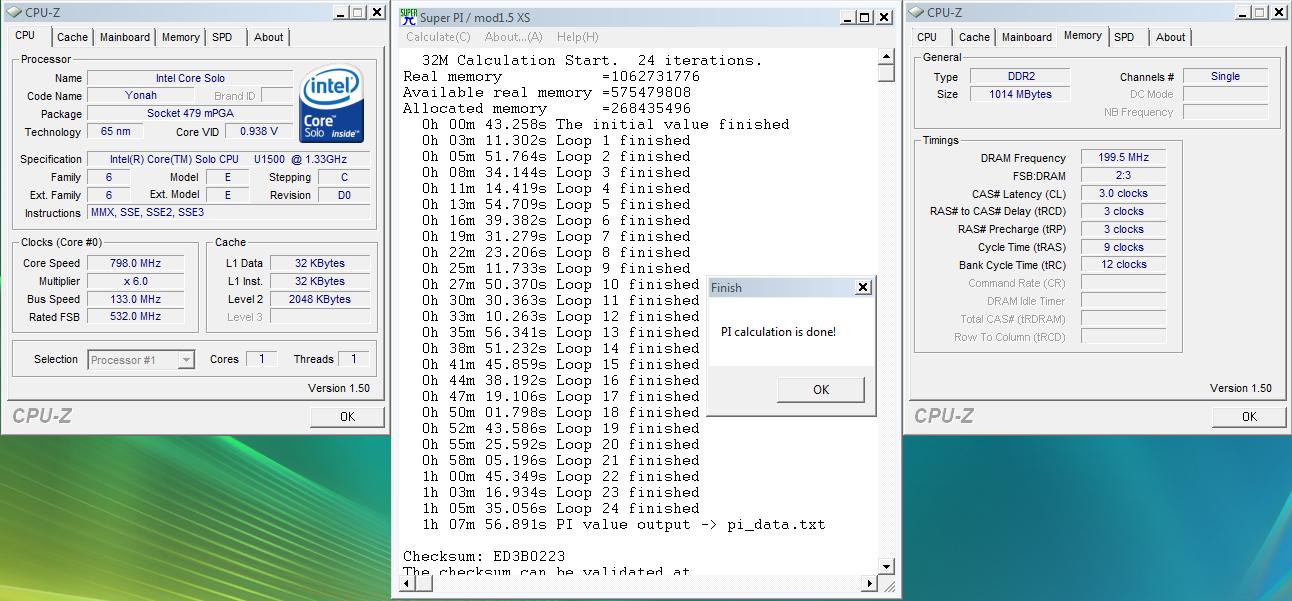Viewport: 1292px width, 601px height.
Task: Click the CPU-Z app icon in left window title
Action: pos(12,12)
